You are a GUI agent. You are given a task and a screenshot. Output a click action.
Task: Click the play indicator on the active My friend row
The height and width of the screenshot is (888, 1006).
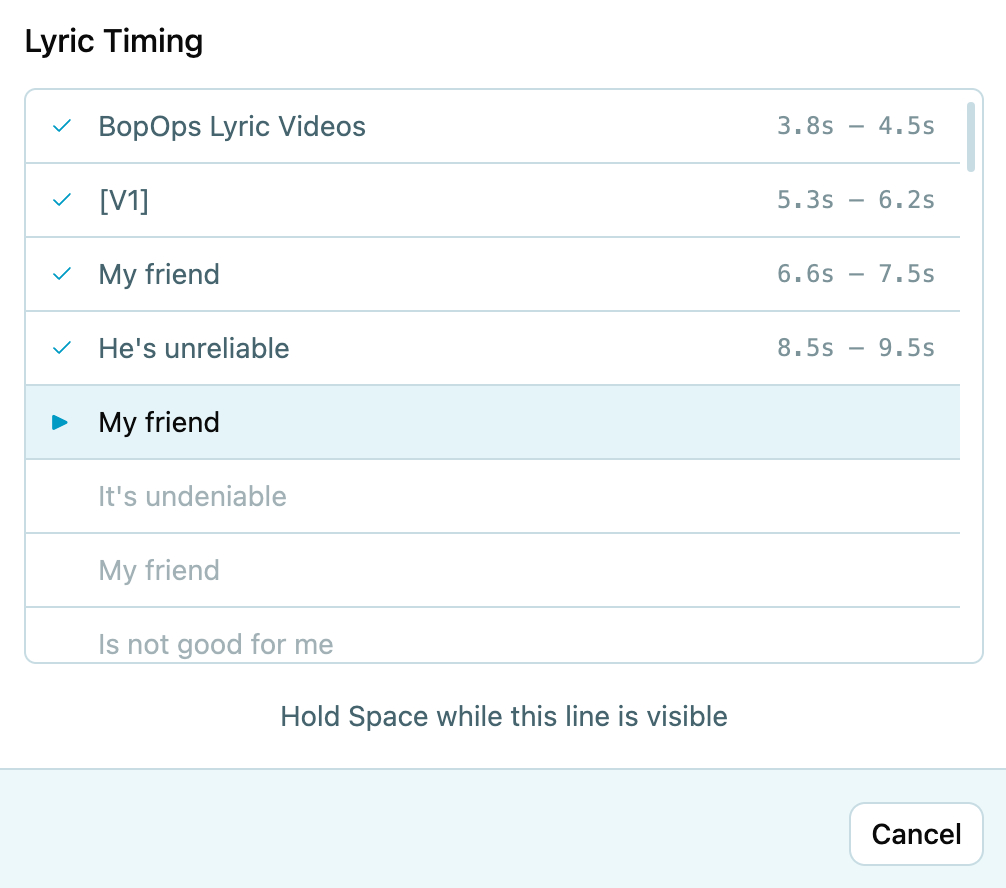[x=61, y=422]
